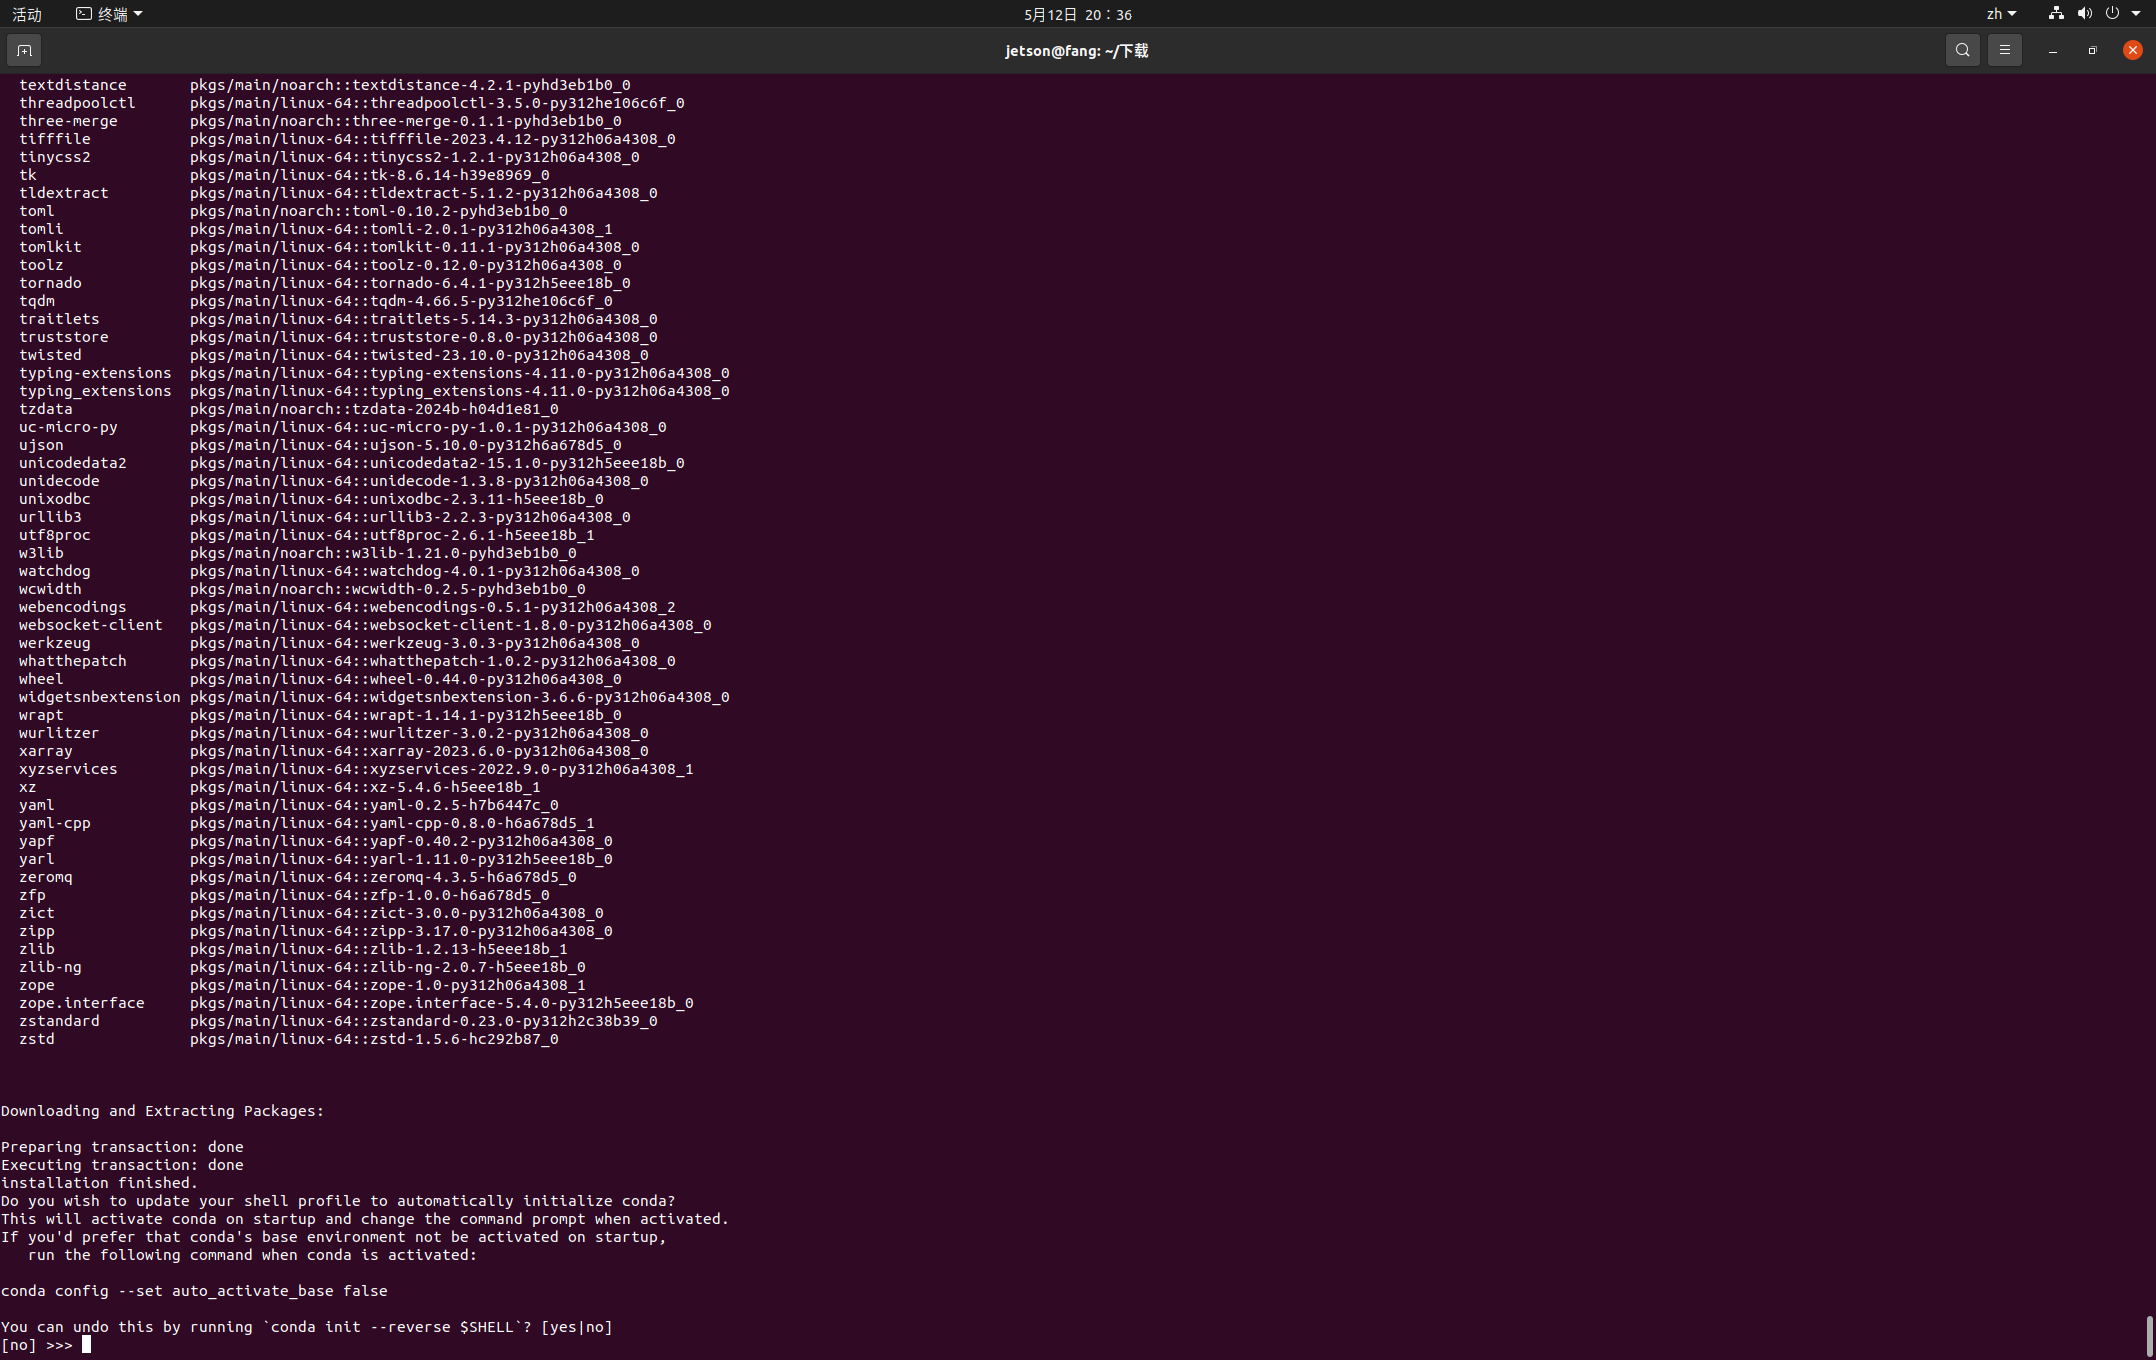Open the 终端 app menu
Viewport: 2156px width, 1360px height.
coord(109,14)
